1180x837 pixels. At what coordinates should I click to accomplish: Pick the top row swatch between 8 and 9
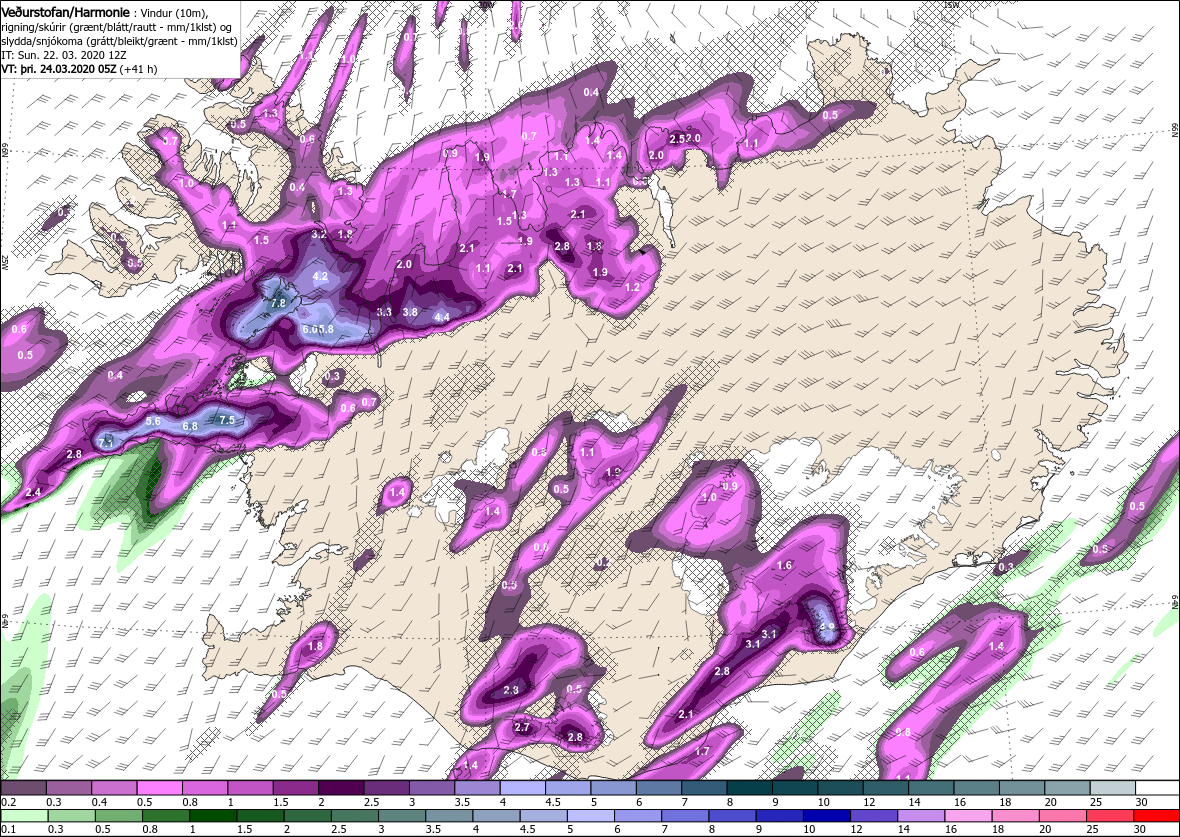(x=750, y=787)
